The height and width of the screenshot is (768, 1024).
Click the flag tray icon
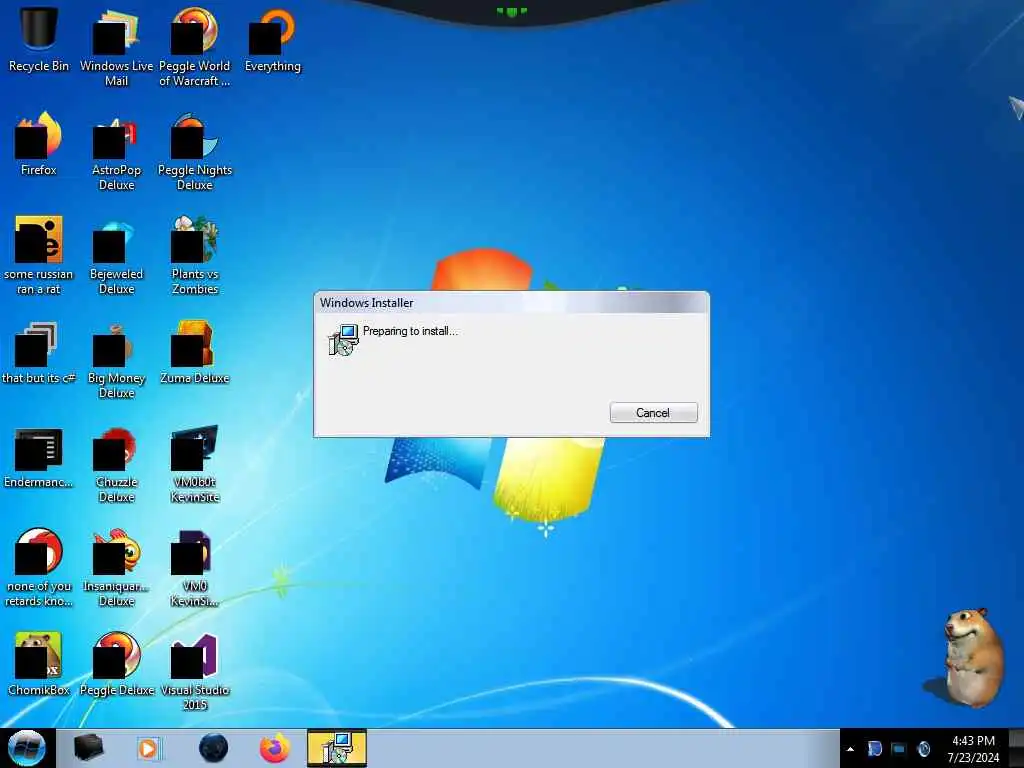tap(874, 749)
